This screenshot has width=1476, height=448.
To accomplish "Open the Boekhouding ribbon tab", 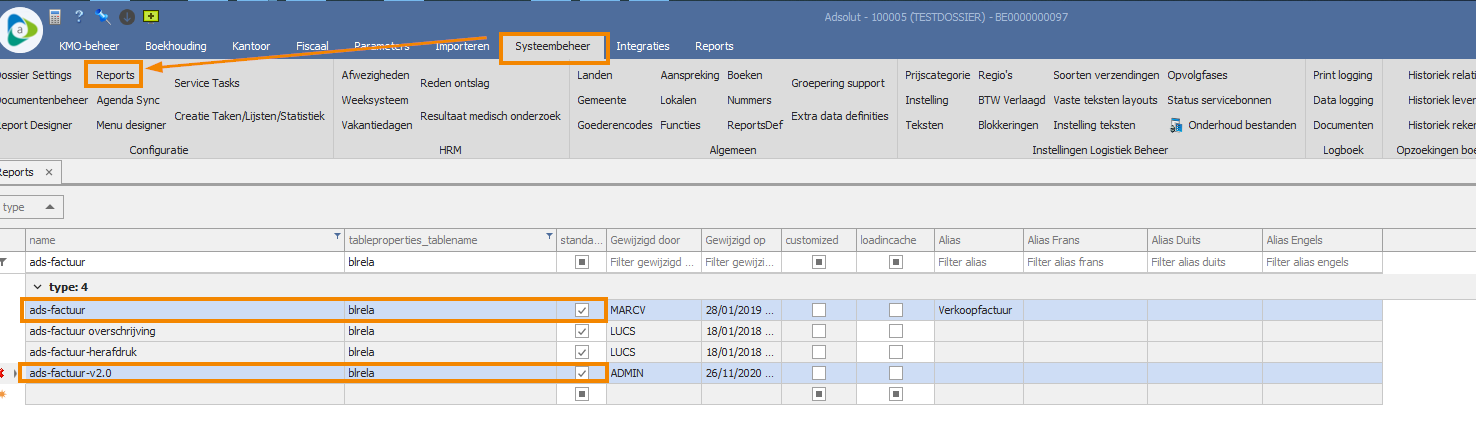I will [176, 46].
